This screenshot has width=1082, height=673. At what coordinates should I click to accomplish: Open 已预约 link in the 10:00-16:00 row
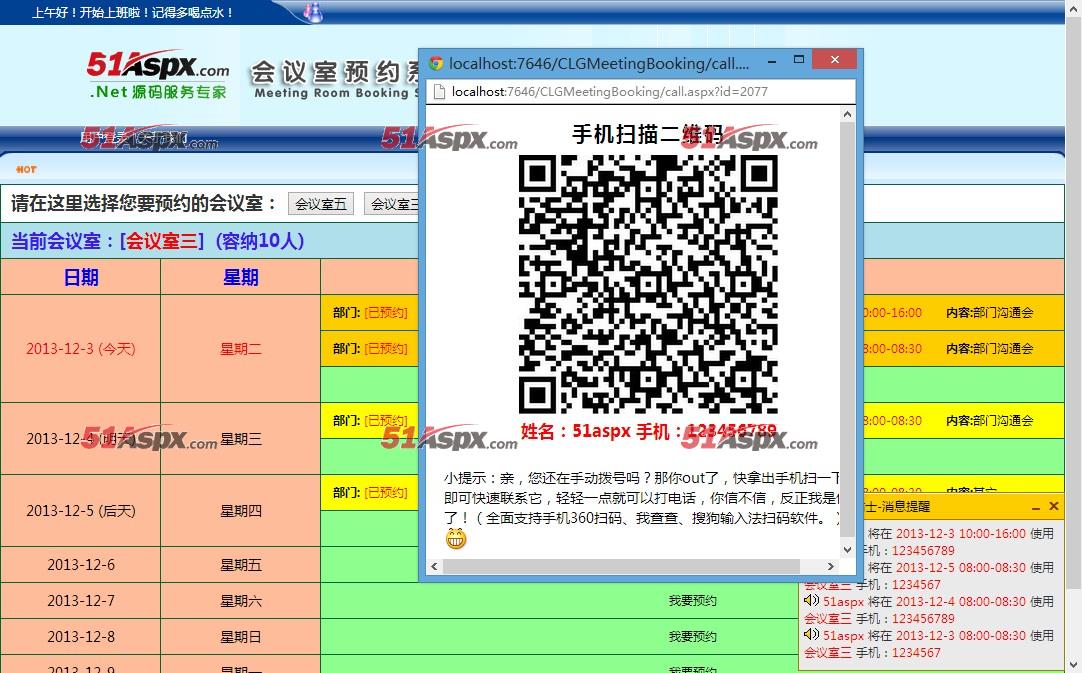pyautogui.click(x=386, y=313)
